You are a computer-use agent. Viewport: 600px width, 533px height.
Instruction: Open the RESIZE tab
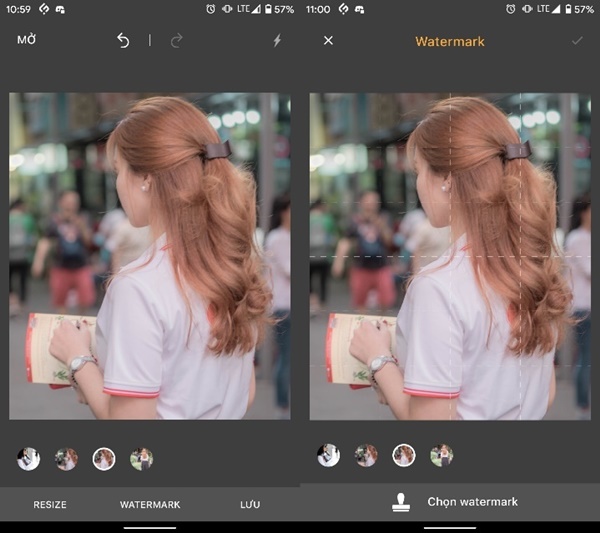click(x=50, y=505)
